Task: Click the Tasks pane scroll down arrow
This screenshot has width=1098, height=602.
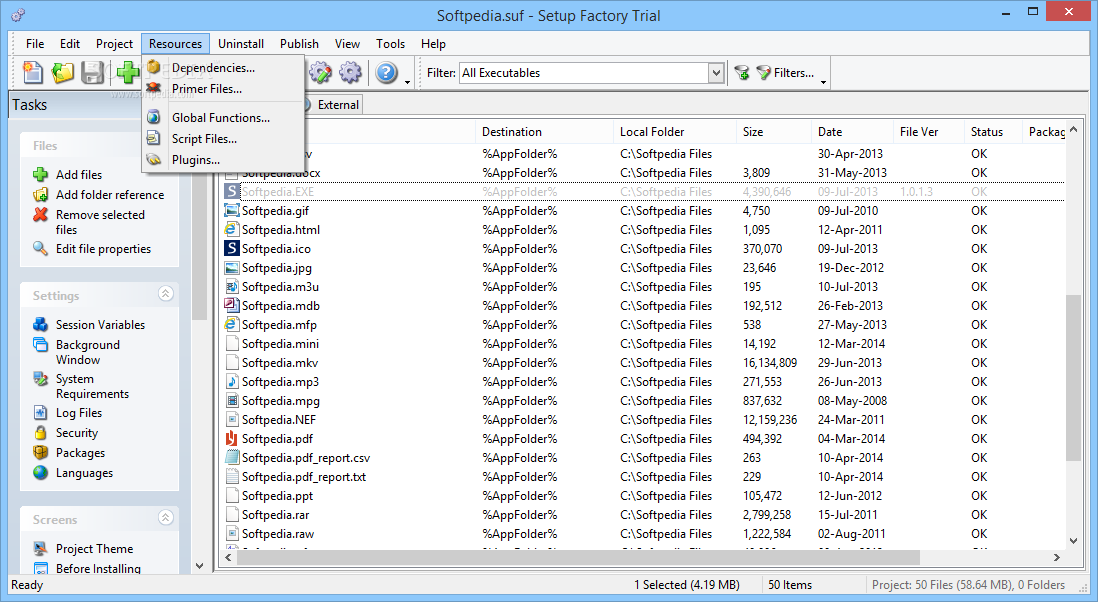Action: 200,566
